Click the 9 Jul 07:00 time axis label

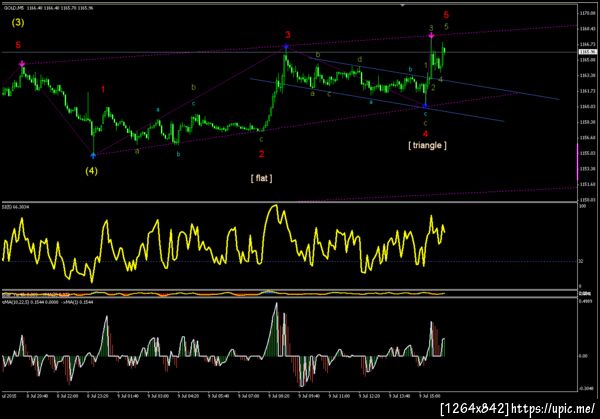249,396
